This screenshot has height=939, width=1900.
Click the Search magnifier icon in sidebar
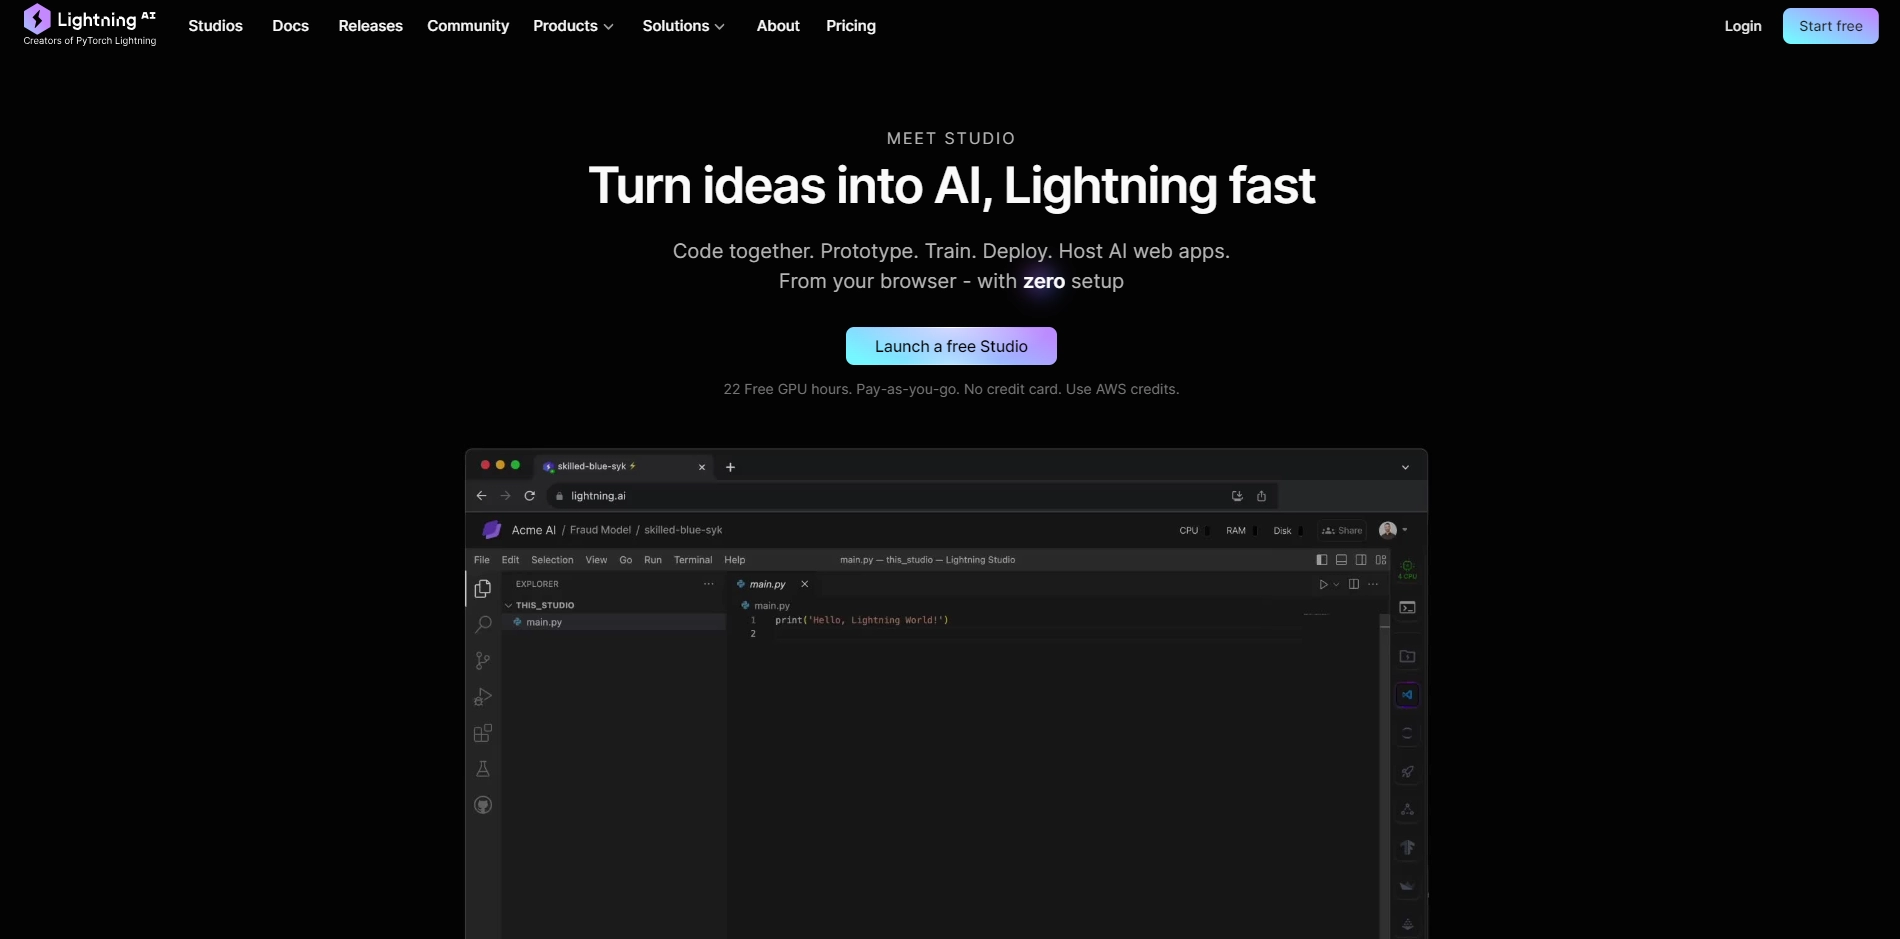[x=483, y=624]
